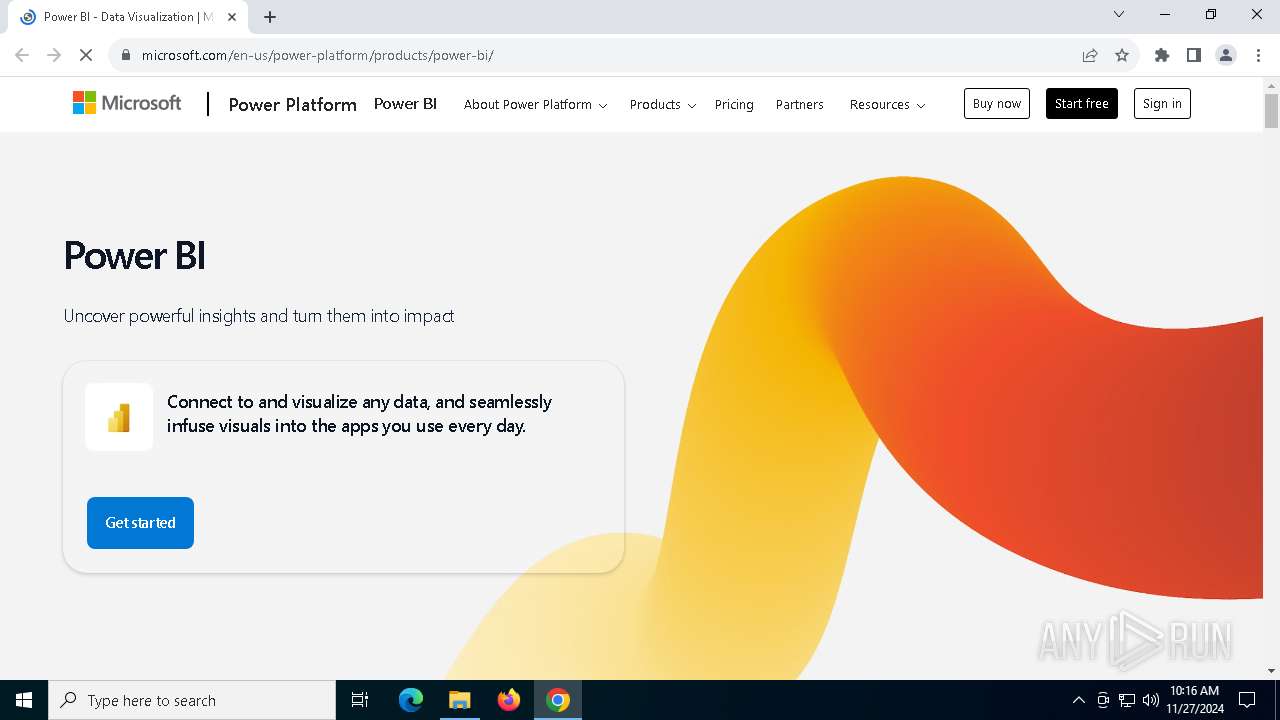This screenshot has height=720, width=1280.
Task: Open the Chrome profile avatar
Action: pyautogui.click(x=1226, y=55)
